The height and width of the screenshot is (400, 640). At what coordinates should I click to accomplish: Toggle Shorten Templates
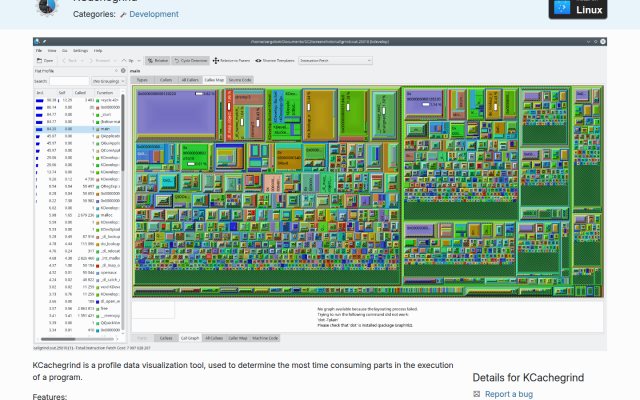pyautogui.click(x=275, y=60)
